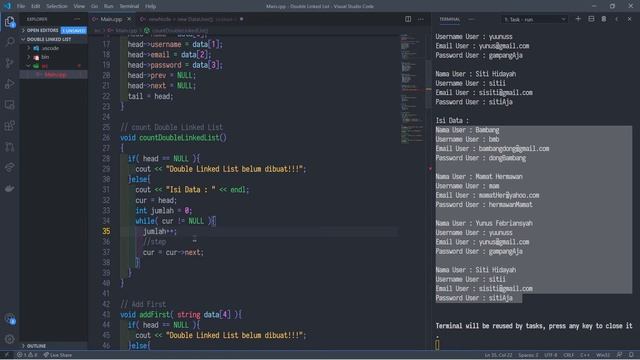Screen dimensions: 640x360
Task: Click the 1 UNSAVED badge
Action: pos(73,30)
